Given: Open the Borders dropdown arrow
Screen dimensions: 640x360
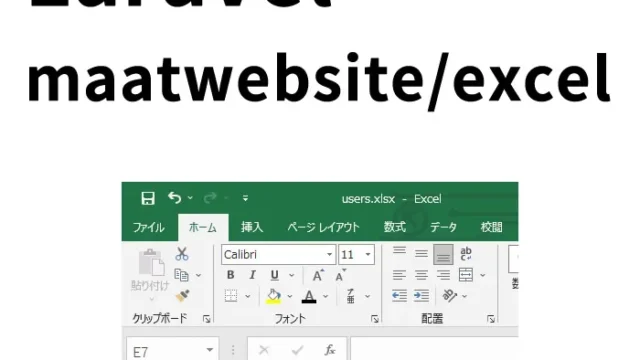Looking at the screenshot, I should [247, 296].
